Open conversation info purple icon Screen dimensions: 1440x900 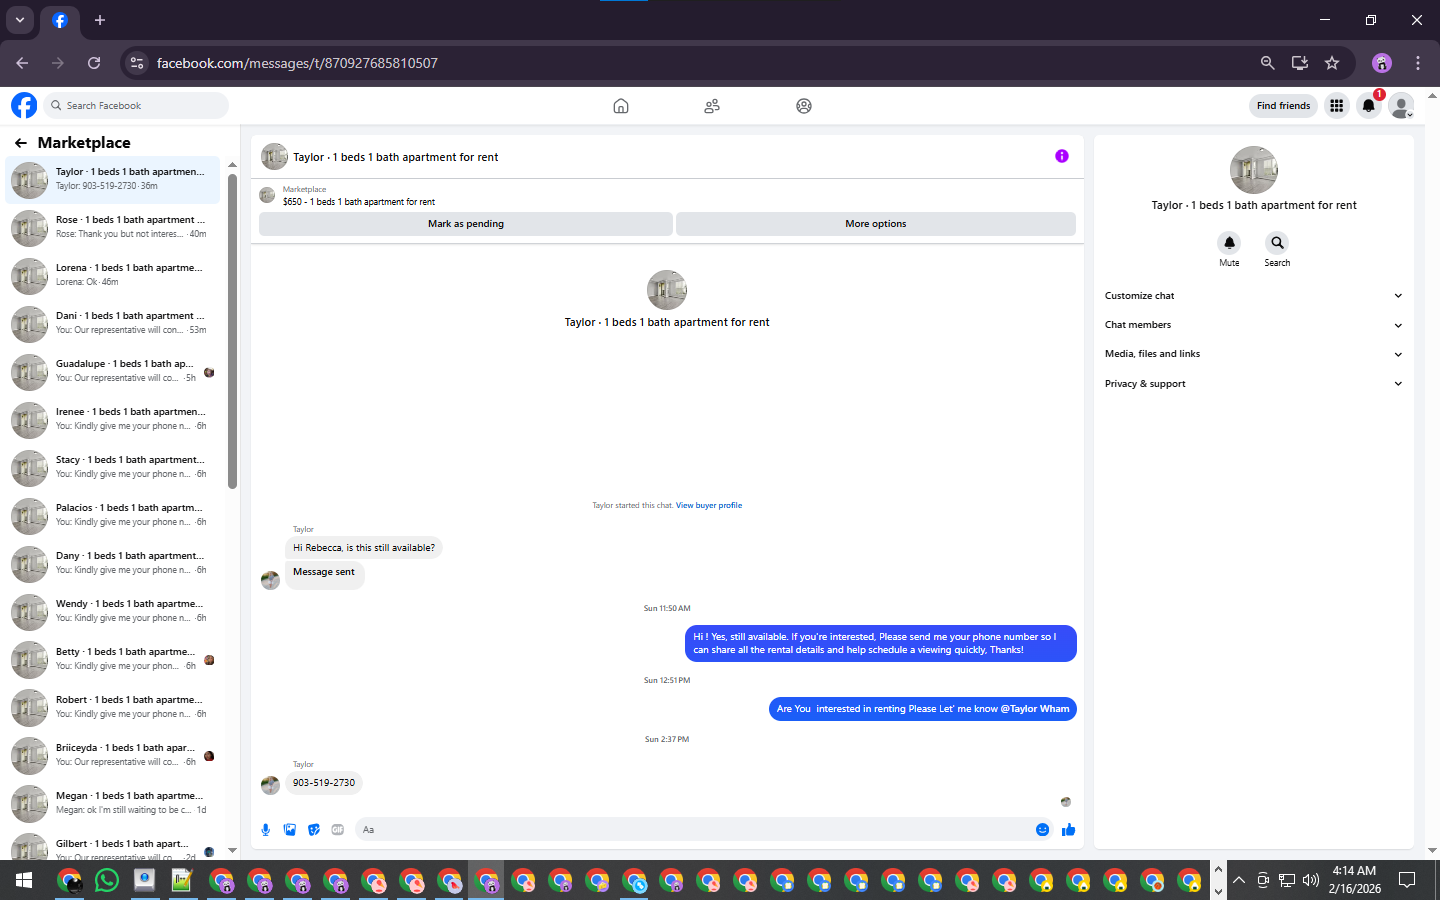coord(1062,156)
